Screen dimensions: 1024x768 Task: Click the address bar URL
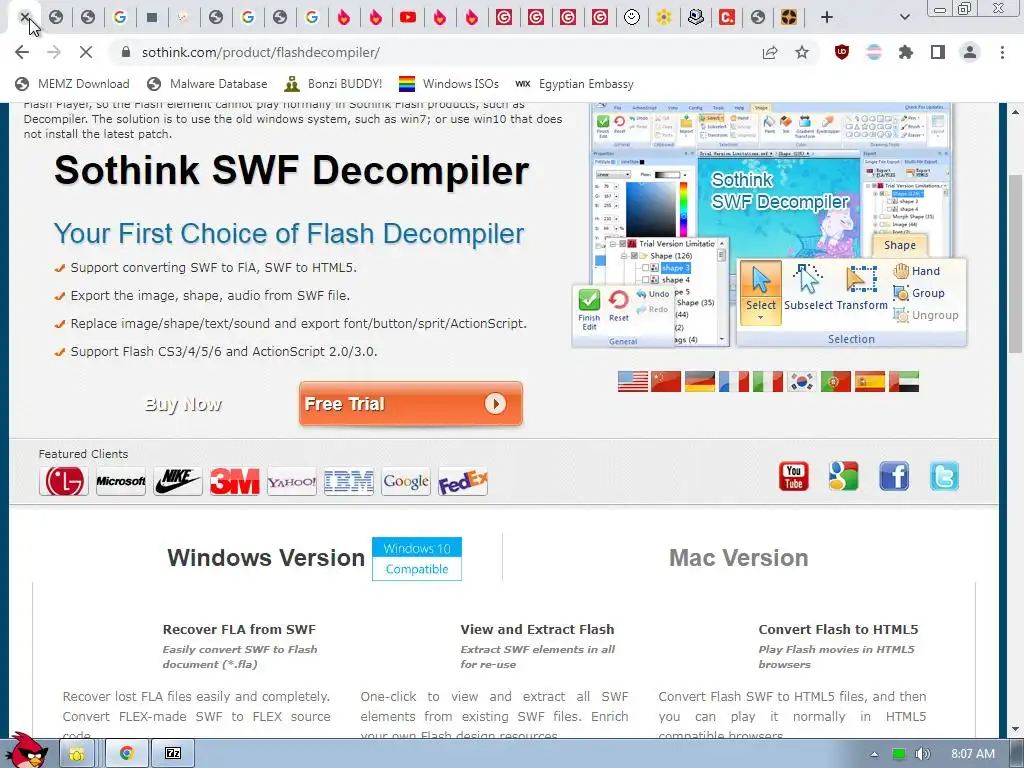pos(261,52)
